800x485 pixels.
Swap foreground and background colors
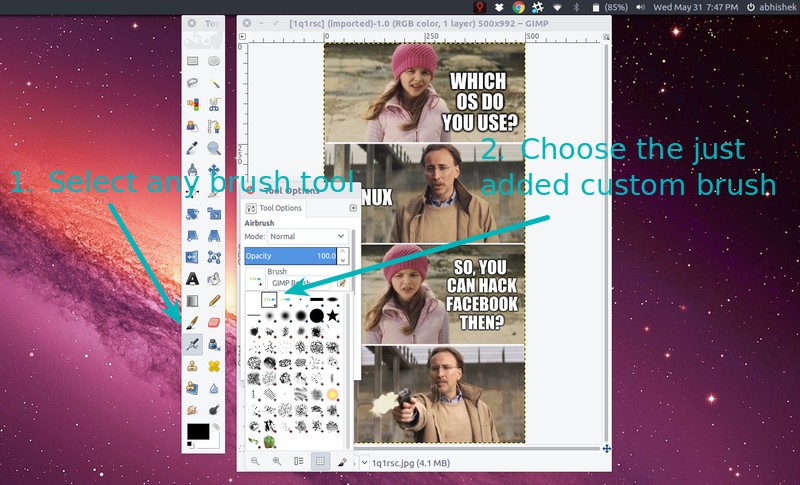pyautogui.click(x=216, y=426)
